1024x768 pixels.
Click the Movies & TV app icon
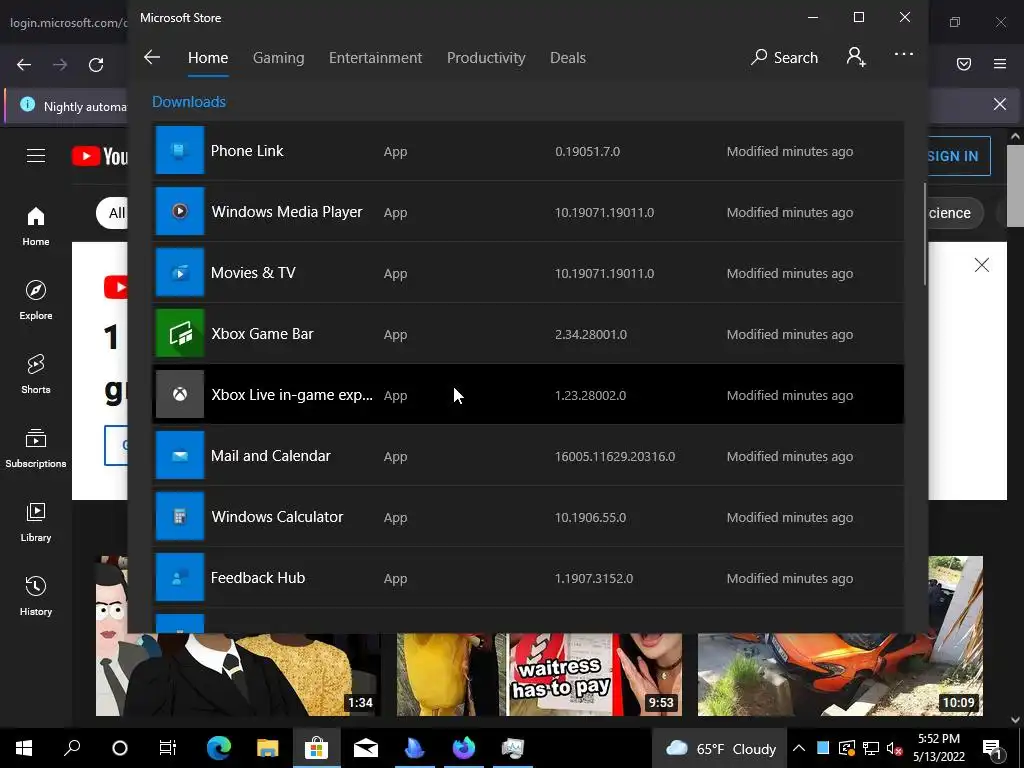coord(180,273)
